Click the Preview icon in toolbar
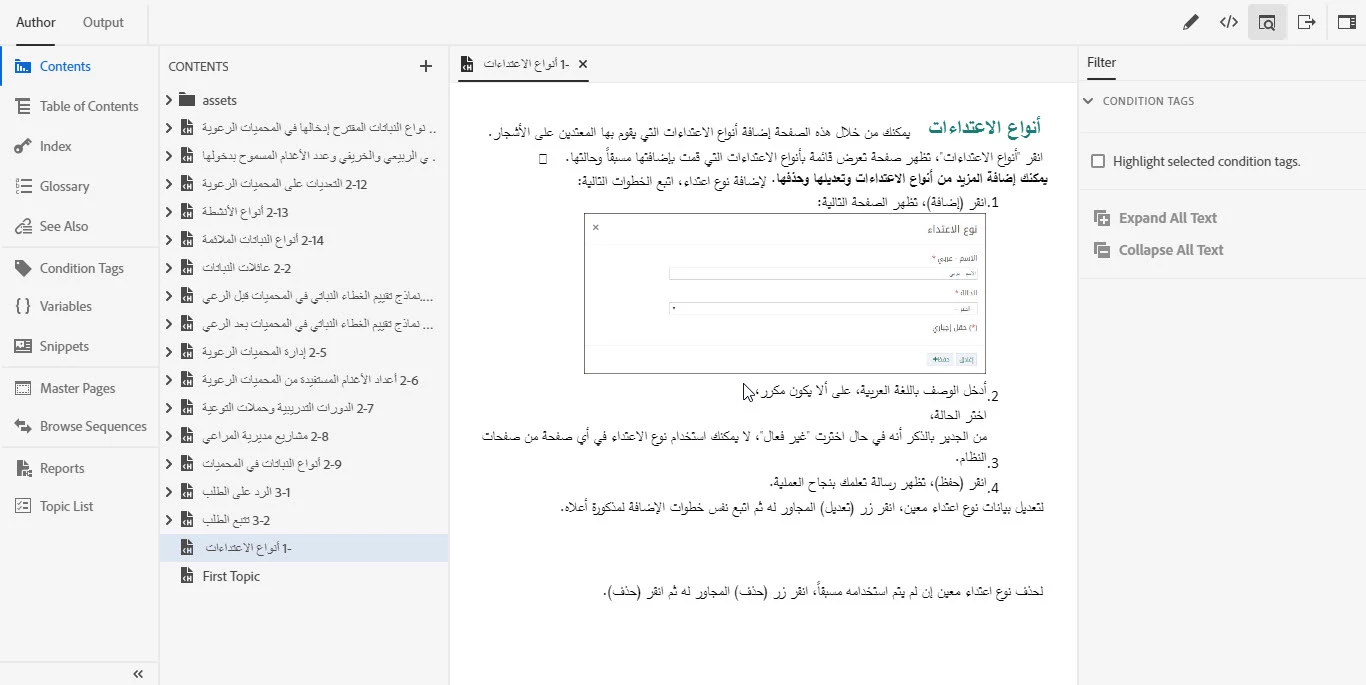Viewport: 1366px width, 685px height. click(x=1267, y=22)
